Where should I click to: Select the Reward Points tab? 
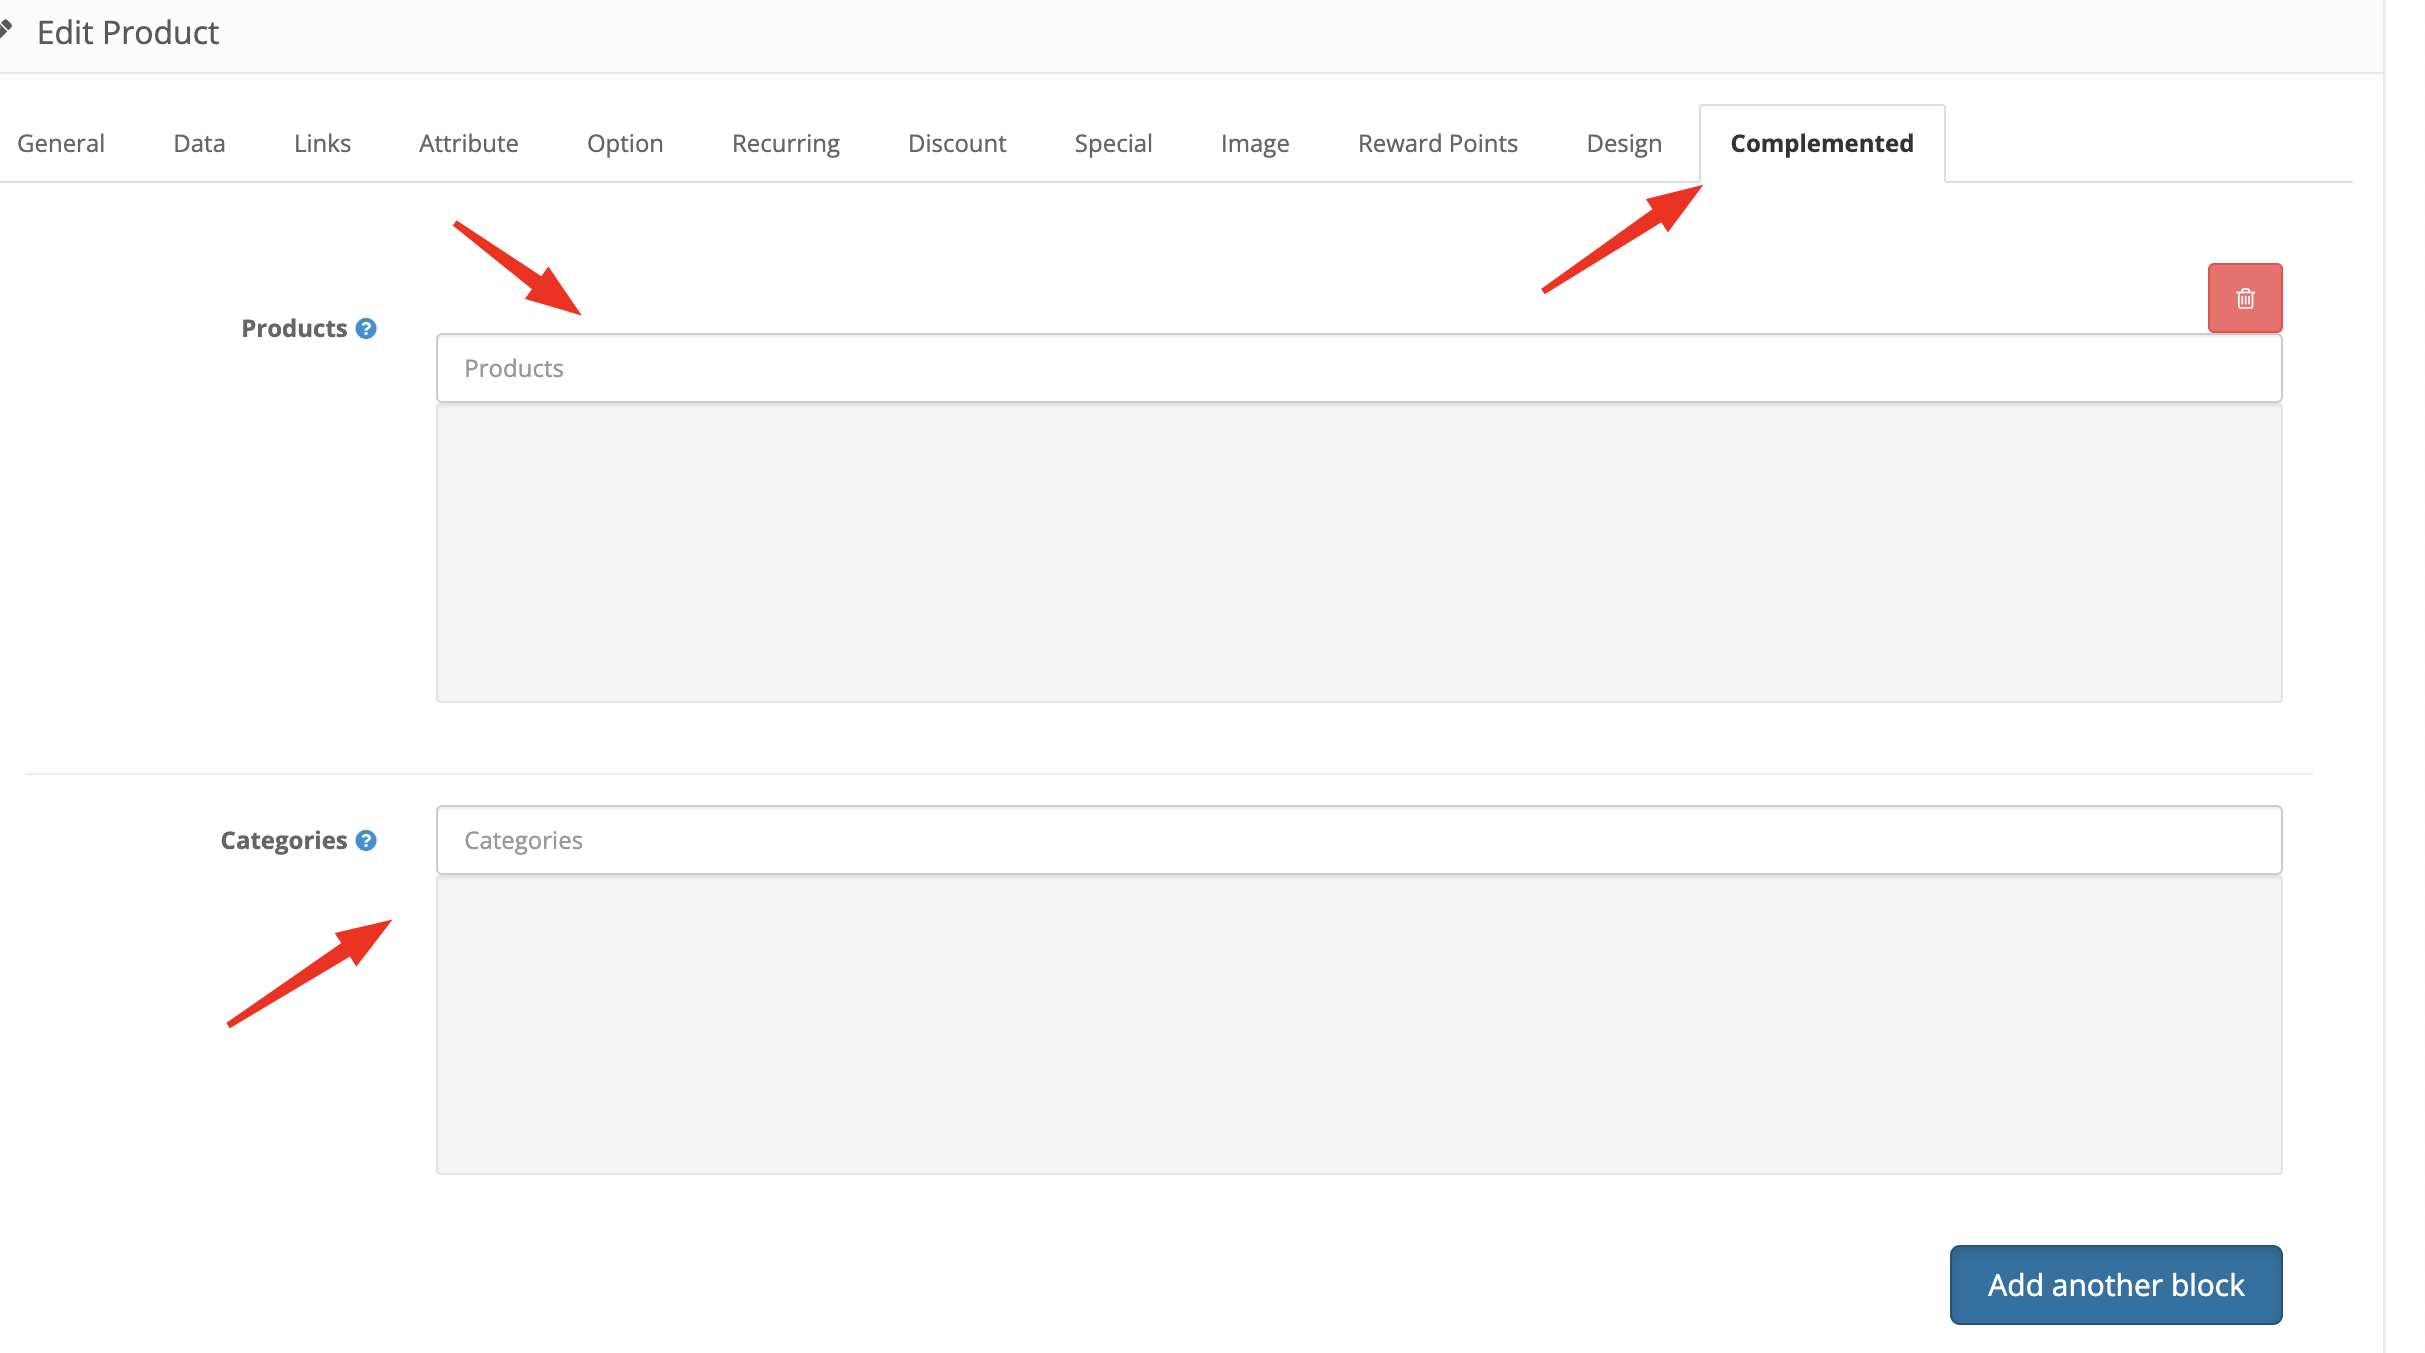click(x=1437, y=143)
